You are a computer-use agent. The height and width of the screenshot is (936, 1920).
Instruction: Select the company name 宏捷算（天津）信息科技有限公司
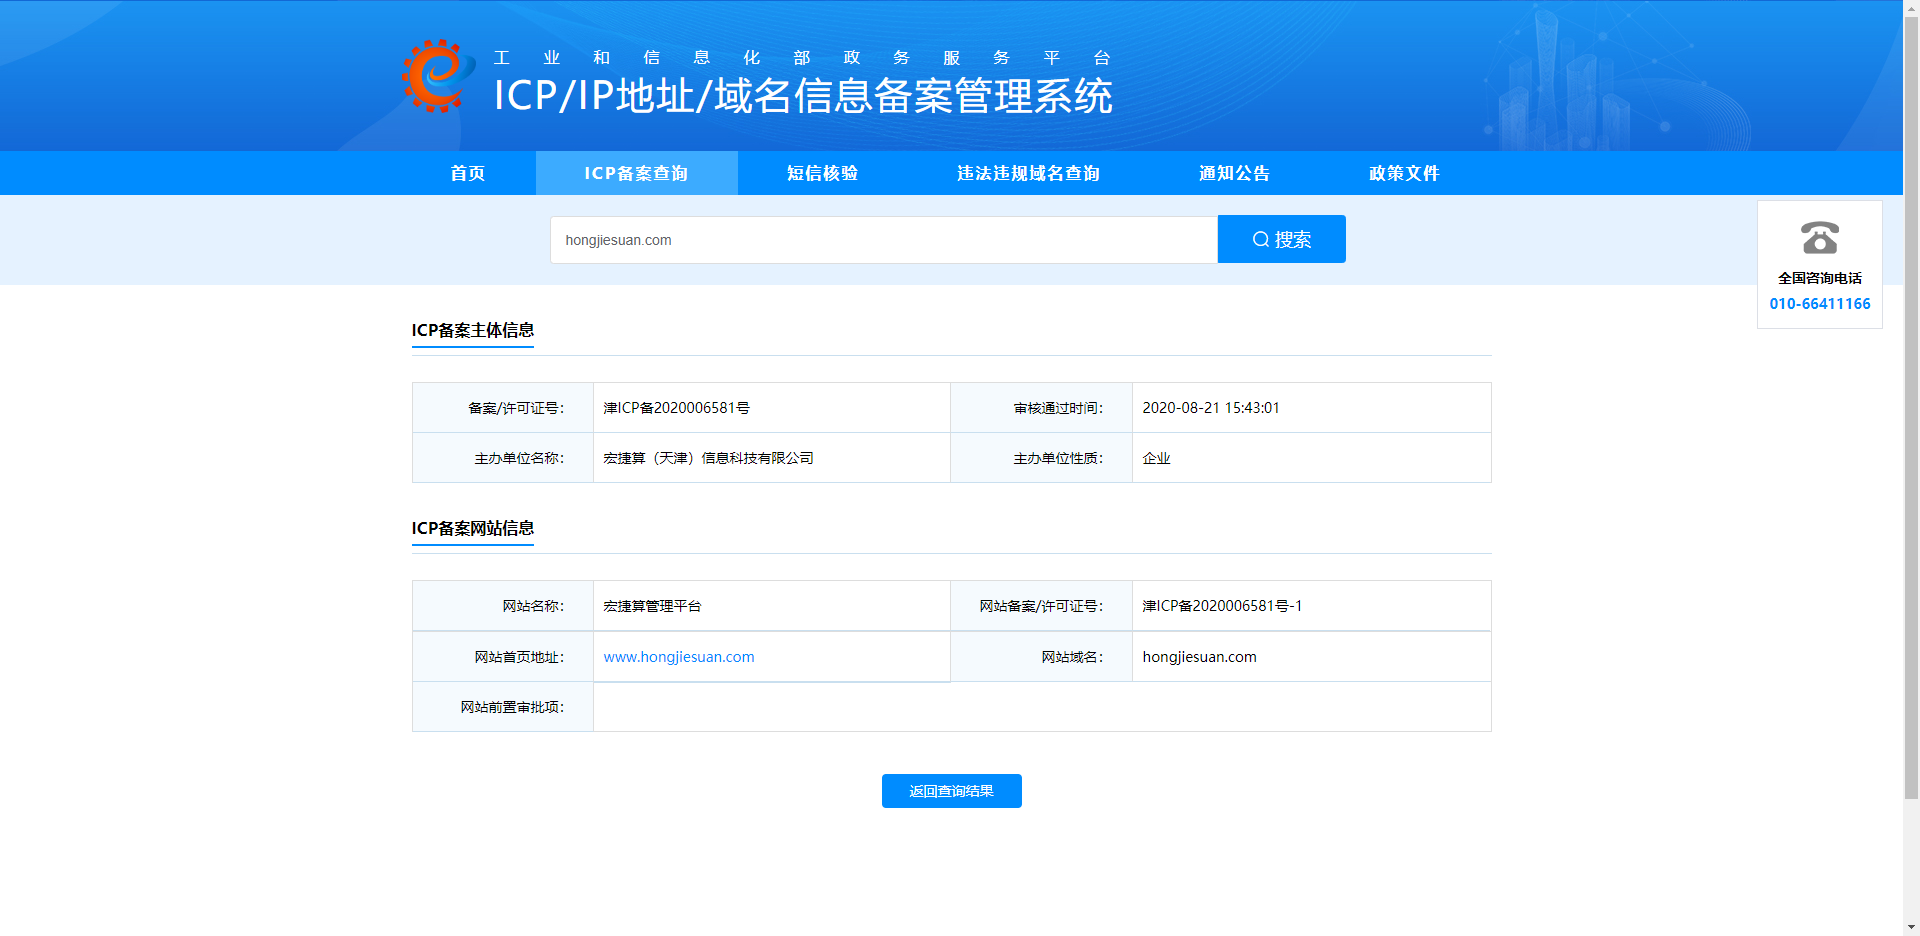point(709,458)
